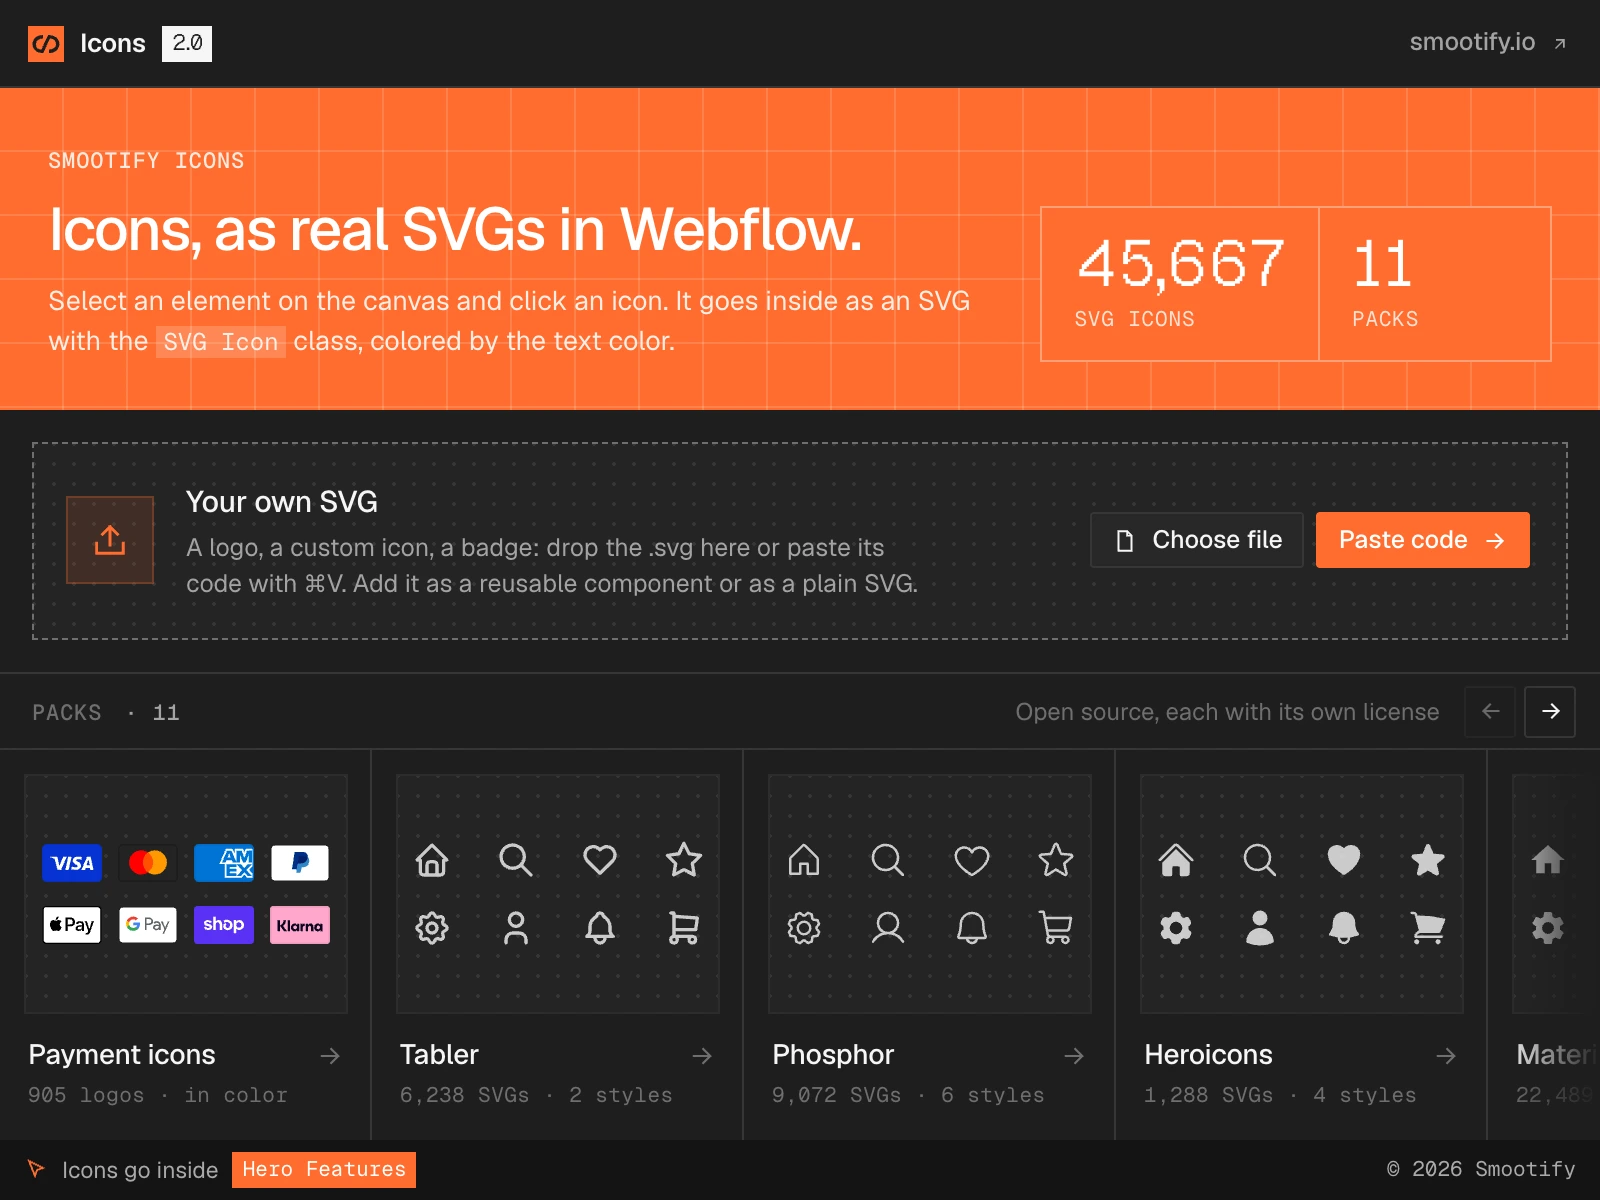The height and width of the screenshot is (1200, 1600).
Task: Select the Heroicons solid cart icon
Action: click(1428, 928)
